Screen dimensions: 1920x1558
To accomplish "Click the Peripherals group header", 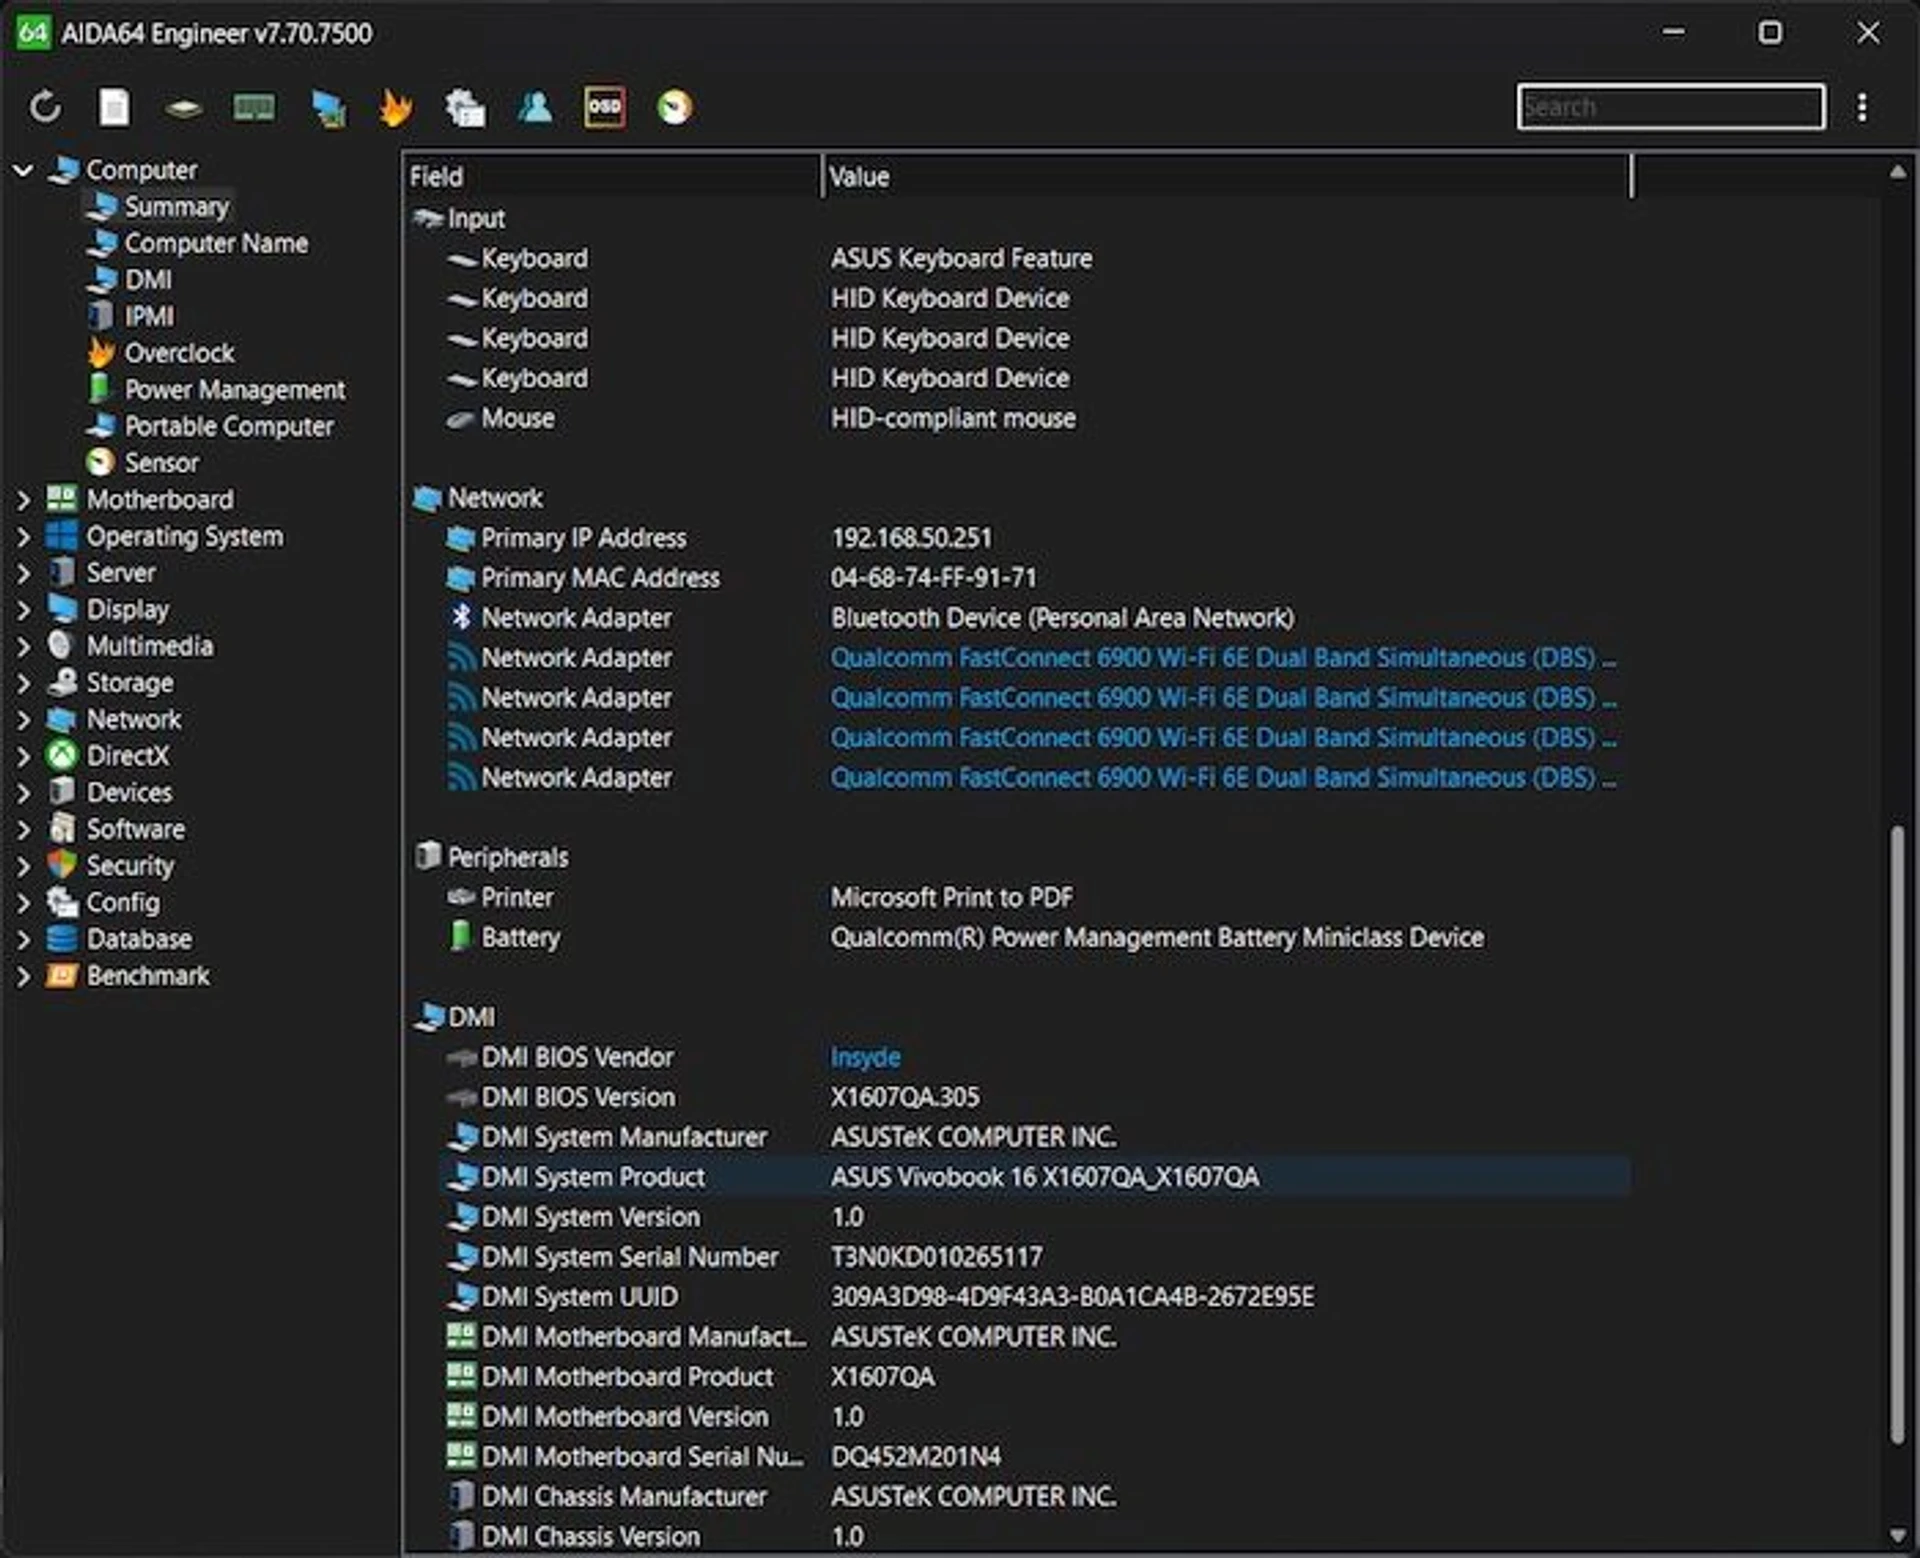I will click(507, 858).
